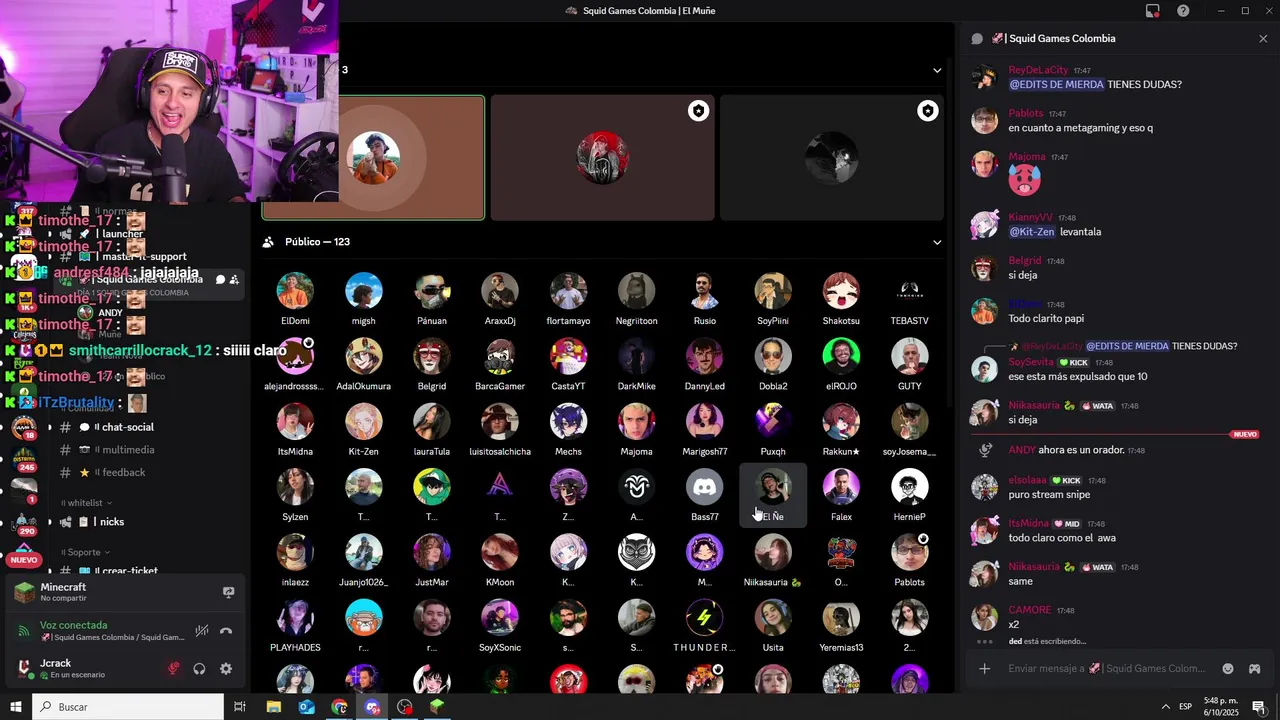Open the apps game controller icon
This screenshot has height=720, width=1280.
[1254, 668]
